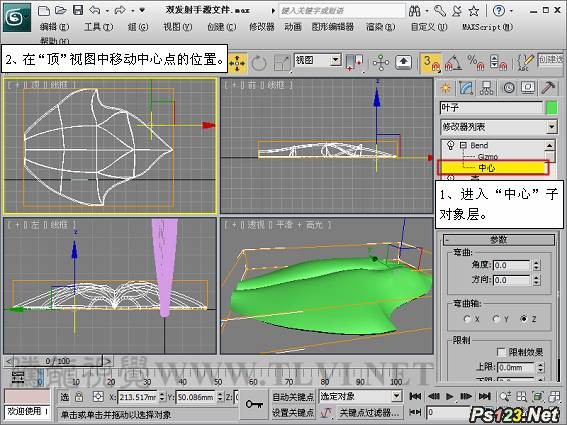Click the green object color swatch
This screenshot has height=425, width=567.
click(x=552, y=108)
